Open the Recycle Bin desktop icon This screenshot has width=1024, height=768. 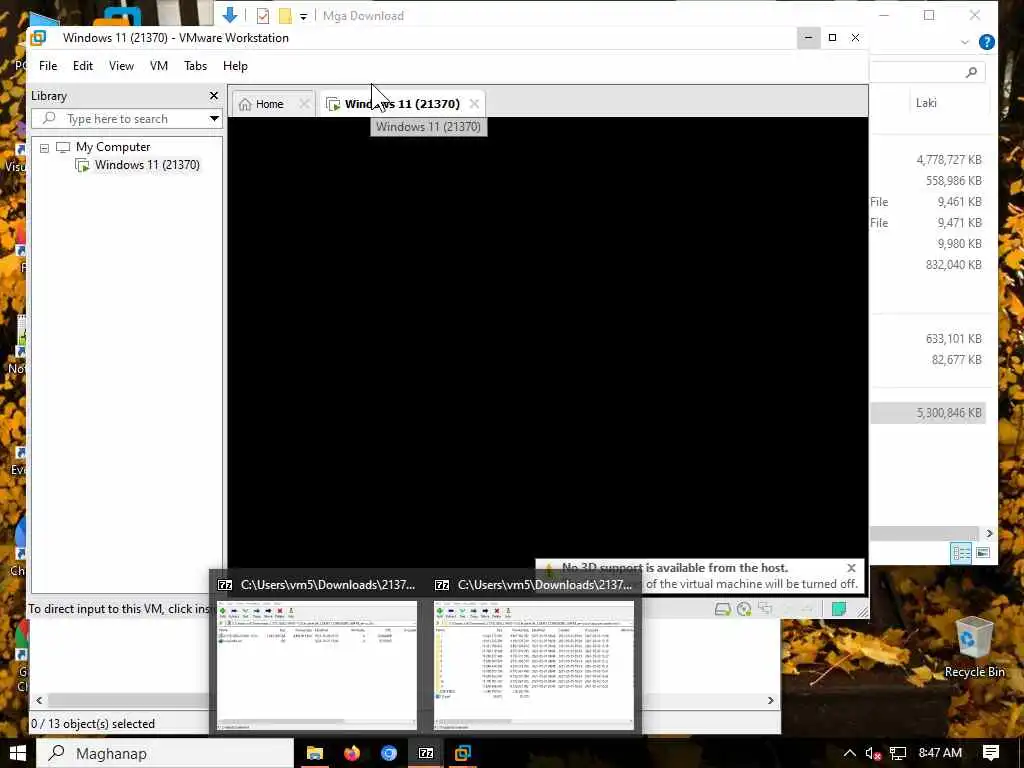click(x=974, y=647)
